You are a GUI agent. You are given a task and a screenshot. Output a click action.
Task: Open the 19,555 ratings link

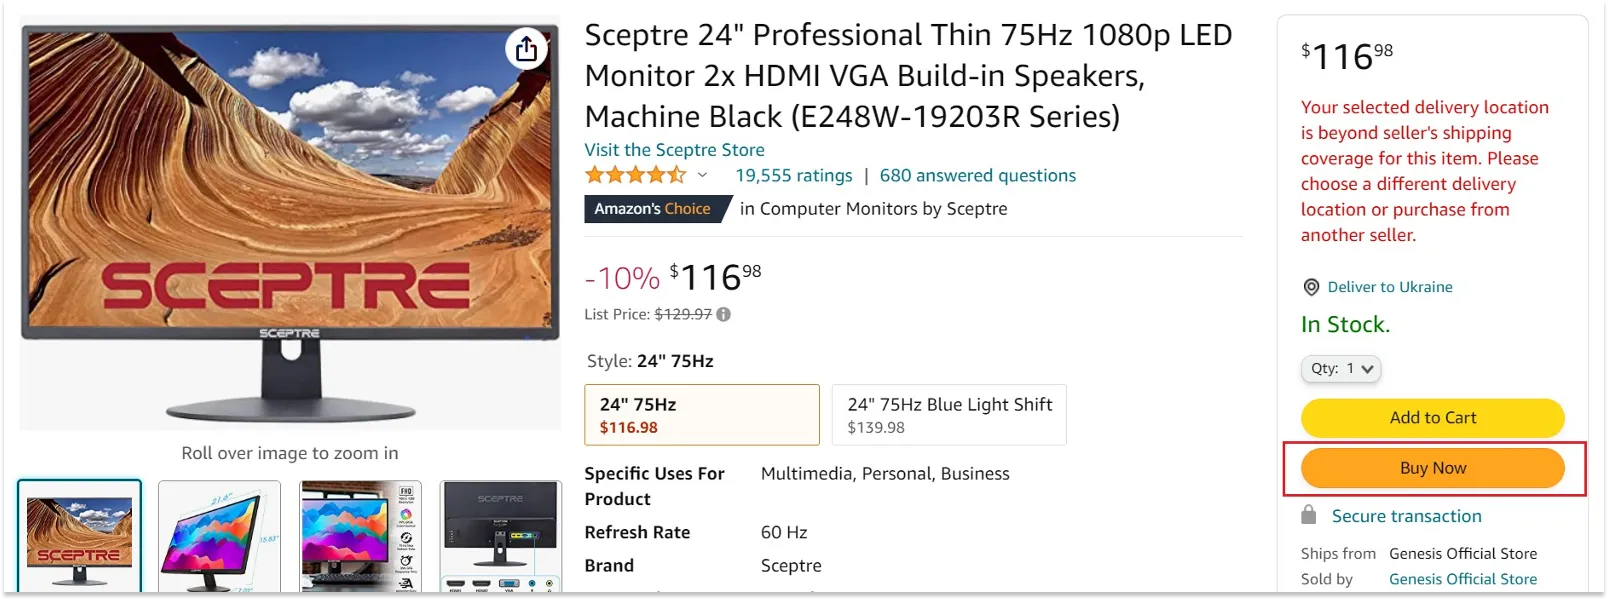click(x=794, y=175)
